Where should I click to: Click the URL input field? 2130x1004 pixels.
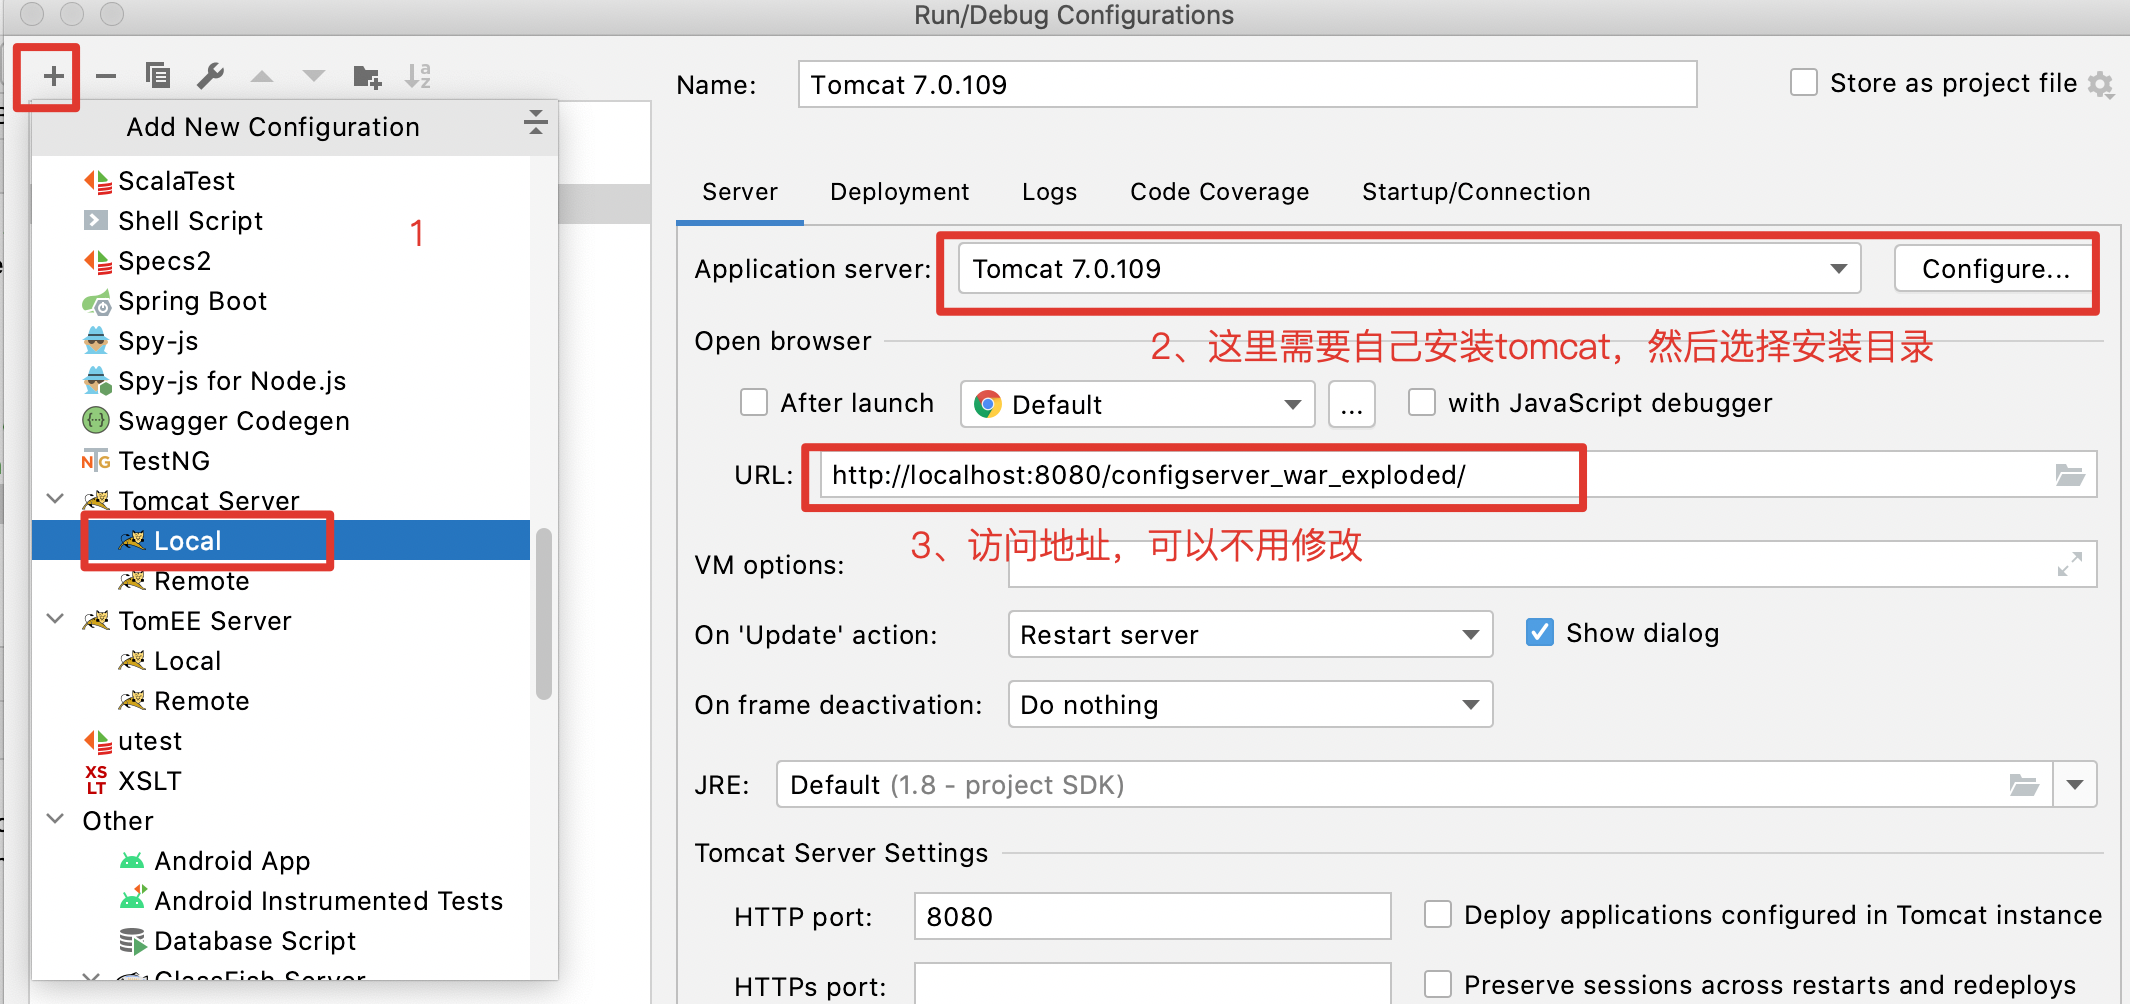click(1458, 475)
